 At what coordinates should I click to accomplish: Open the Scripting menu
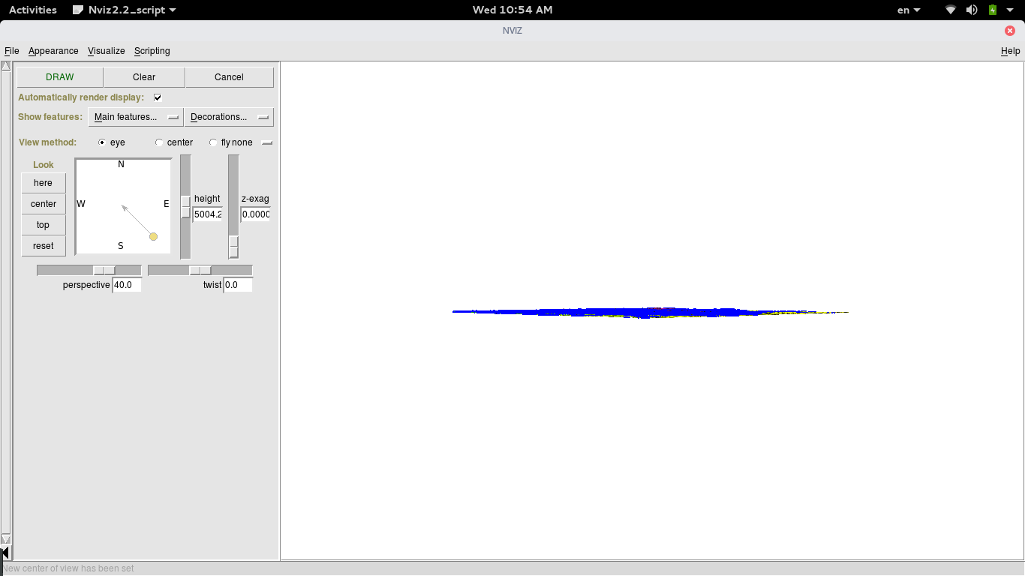tap(152, 51)
